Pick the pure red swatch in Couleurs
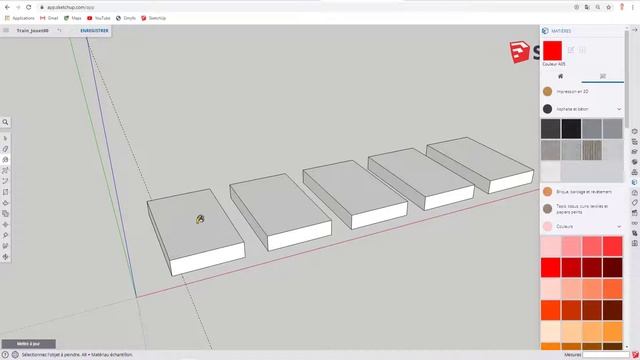The image size is (640, 360). click(551, 267)
